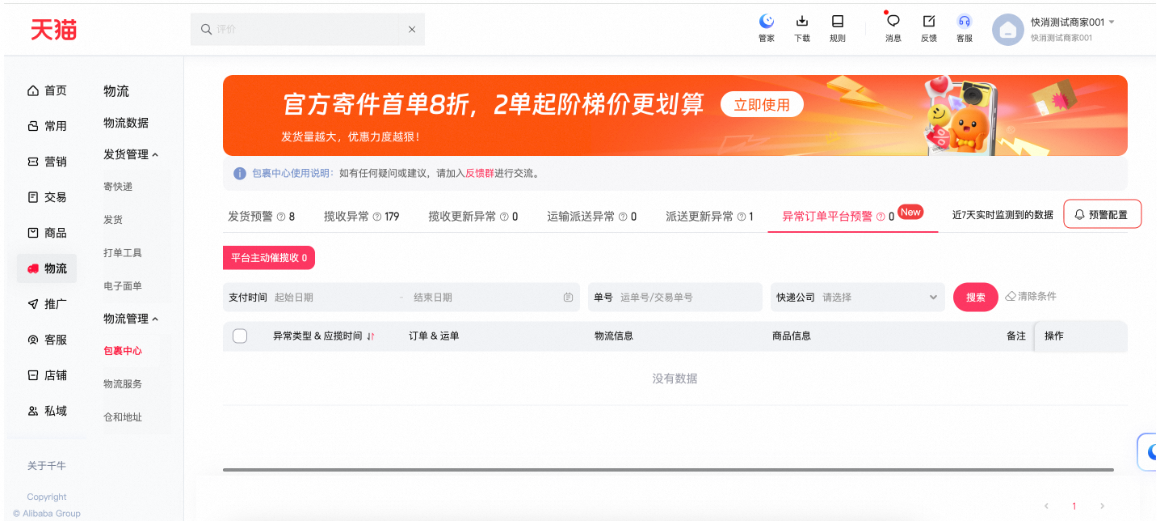
Task: Open 交易 in the sidebar
Action: click(48, 197)
